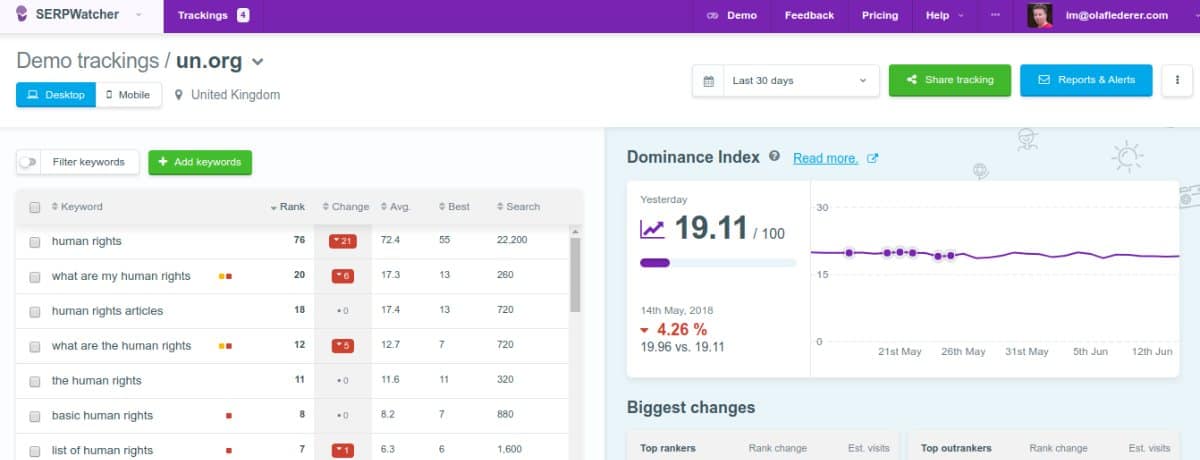Check the 'human rights articles' checkbox
This screenshot has height=460, width=1200.
[x=35, y=311]
